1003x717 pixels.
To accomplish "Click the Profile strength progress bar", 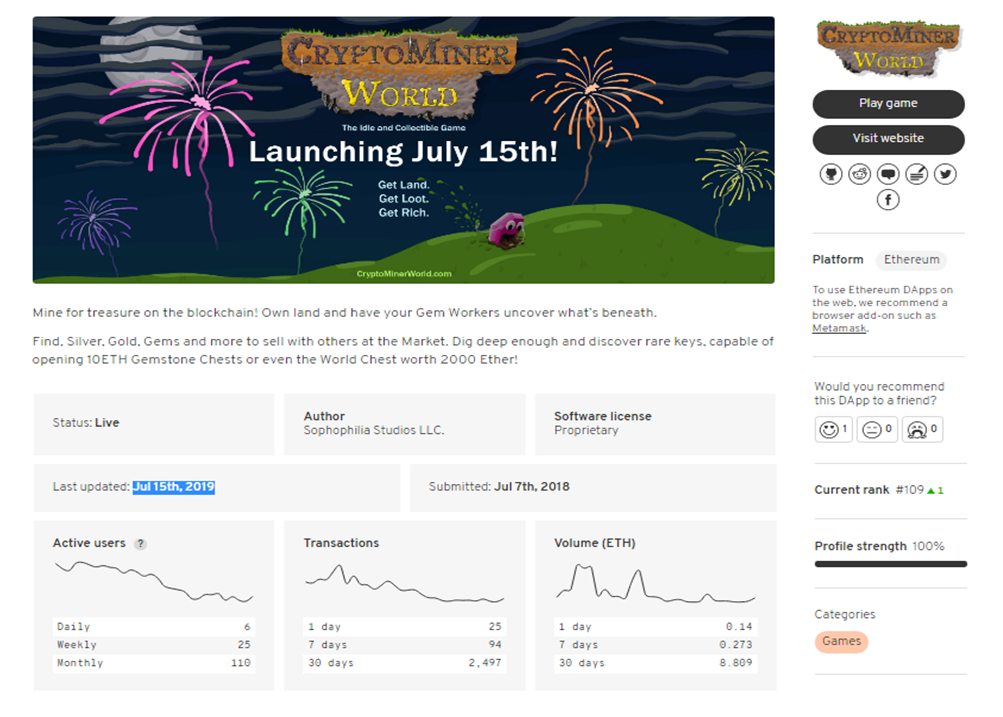I will (890, 564).
